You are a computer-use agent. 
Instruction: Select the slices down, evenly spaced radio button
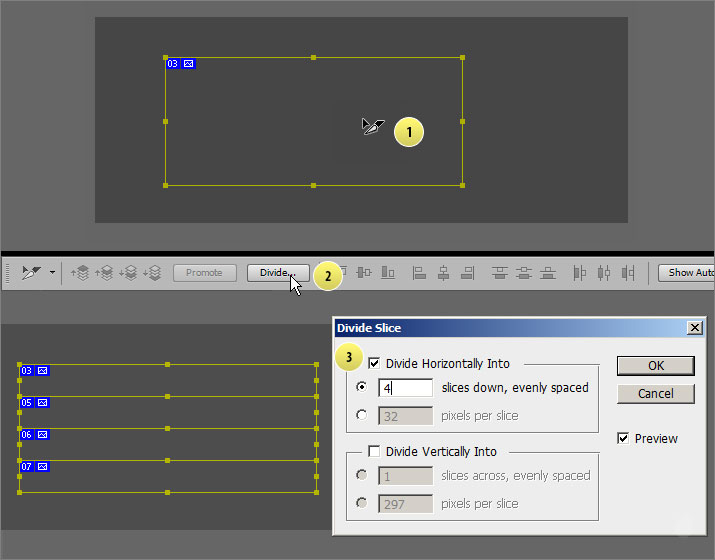click(361, 387)
